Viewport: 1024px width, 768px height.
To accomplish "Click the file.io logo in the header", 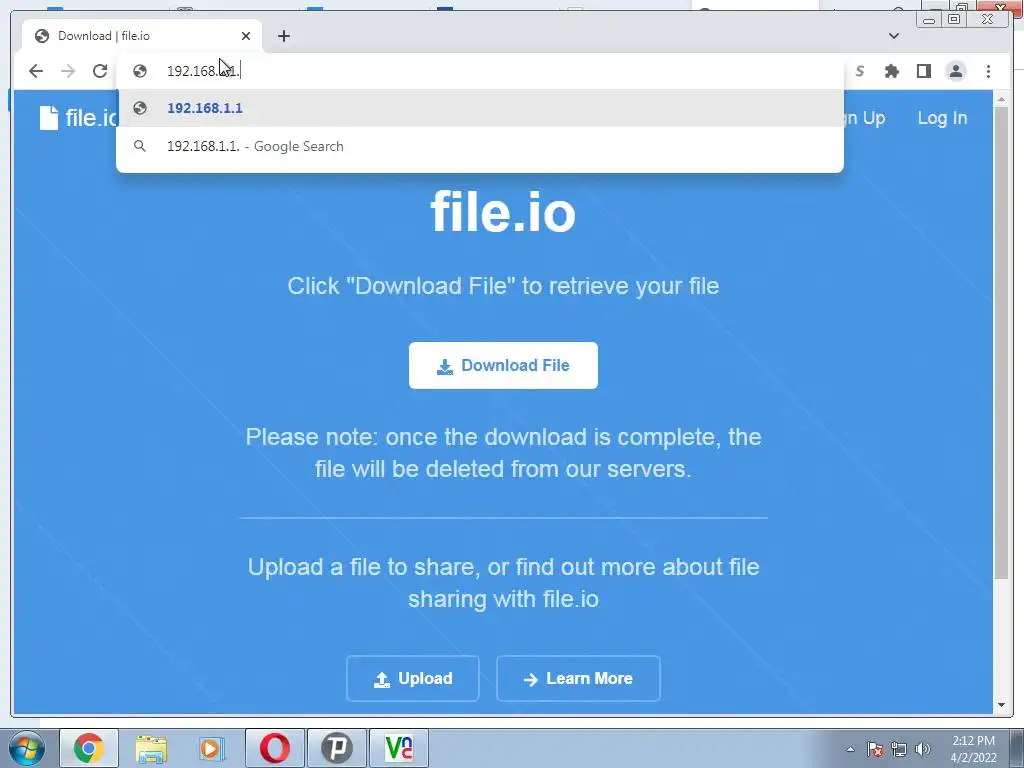I will click(x=77, y=118).
